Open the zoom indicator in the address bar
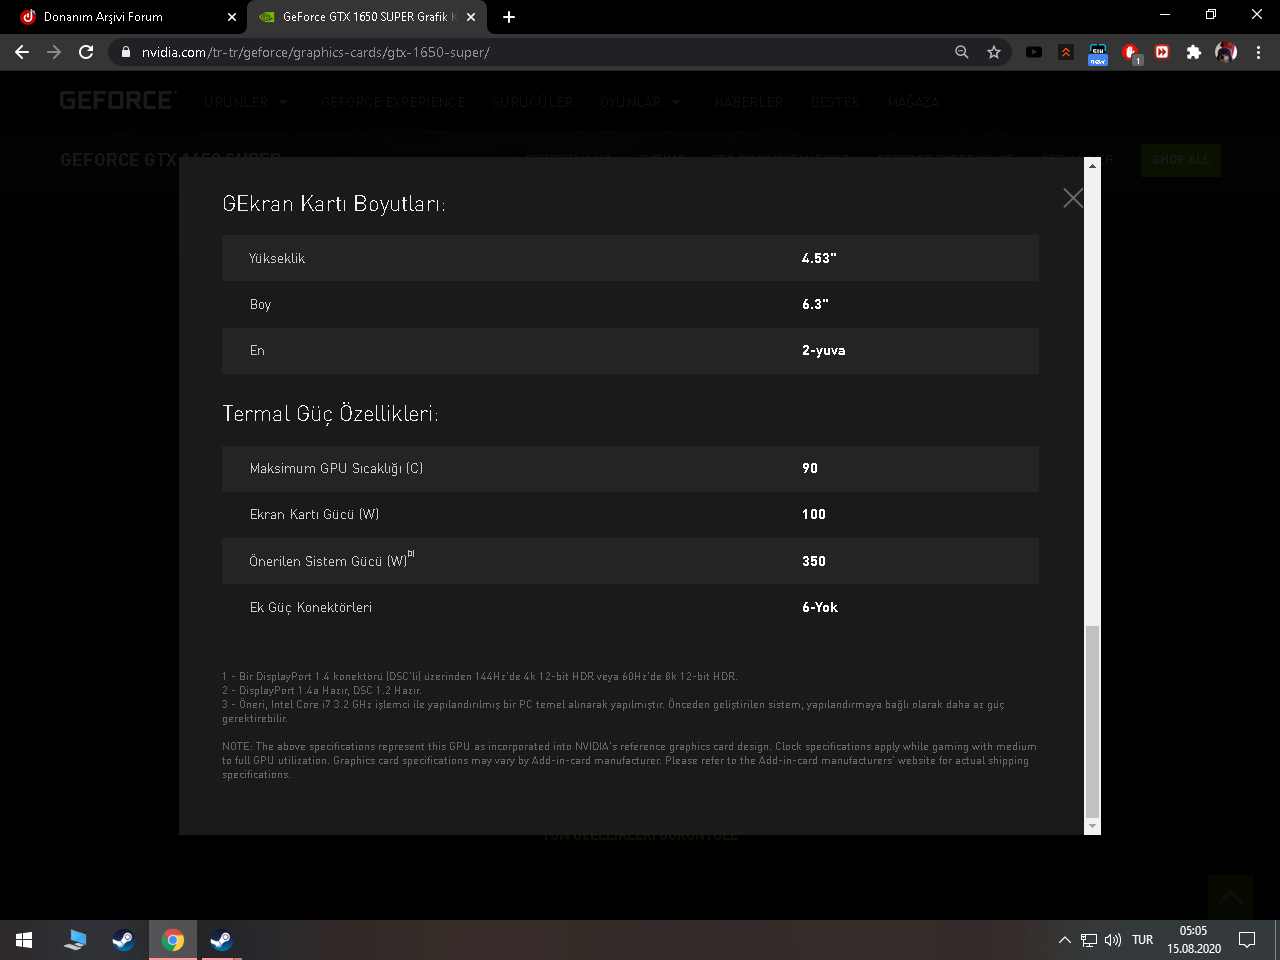 pos(962,52)
